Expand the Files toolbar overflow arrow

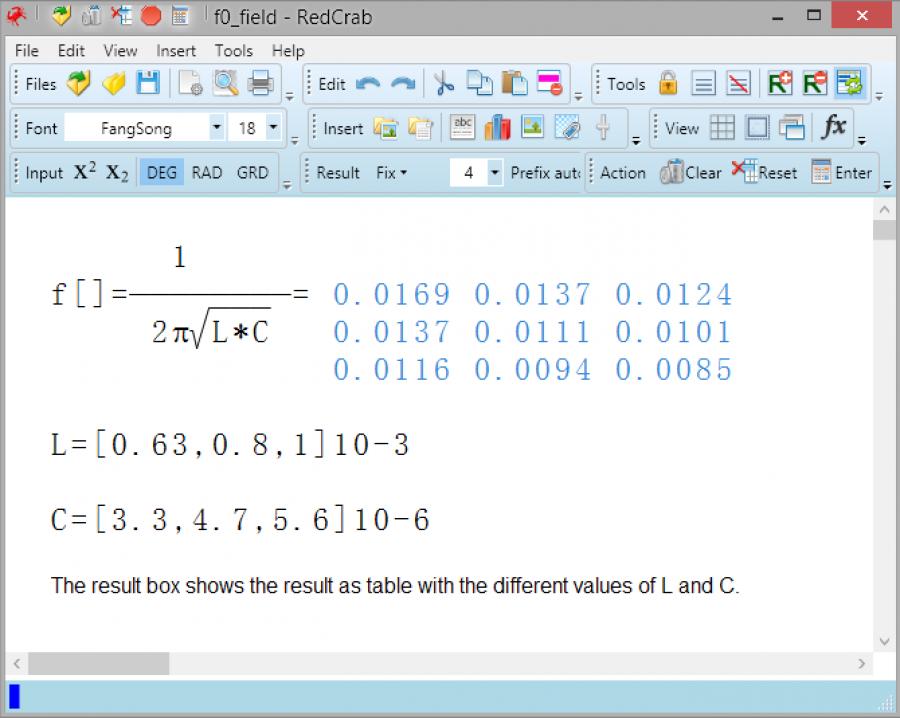pyautogui.click(x=289, y=96)
